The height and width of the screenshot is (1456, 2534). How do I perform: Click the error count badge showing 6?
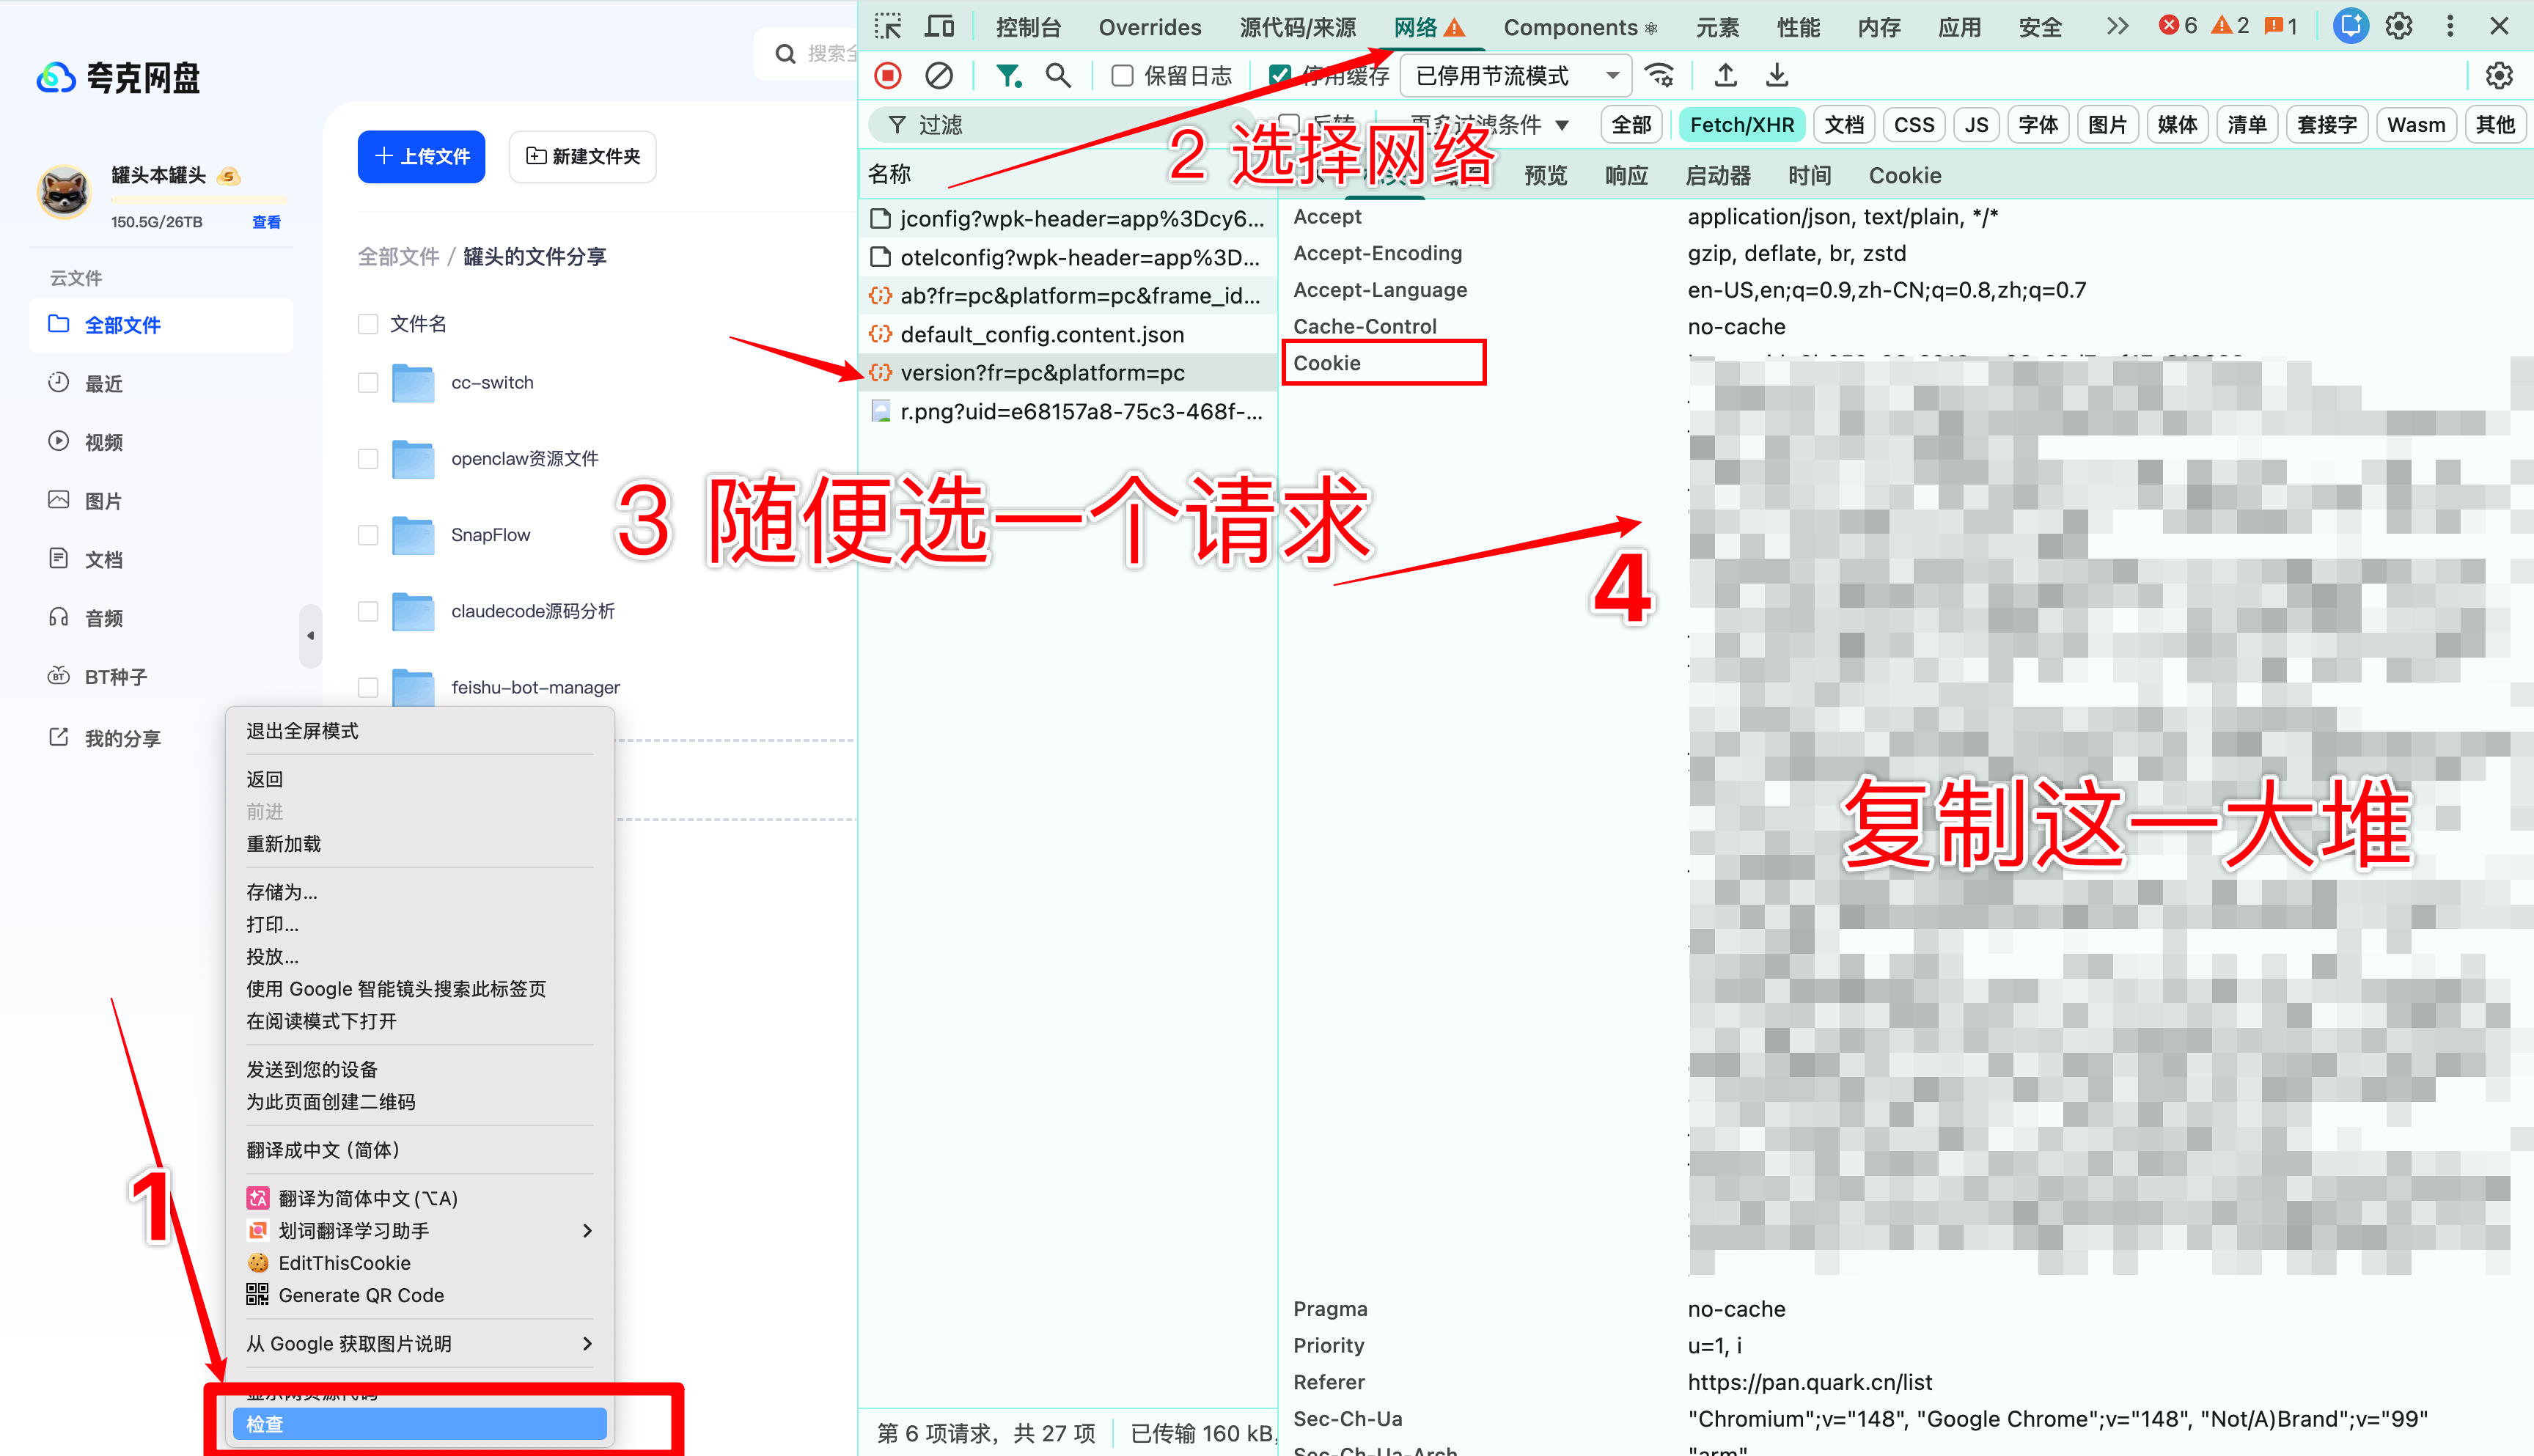click(2177, 26)
